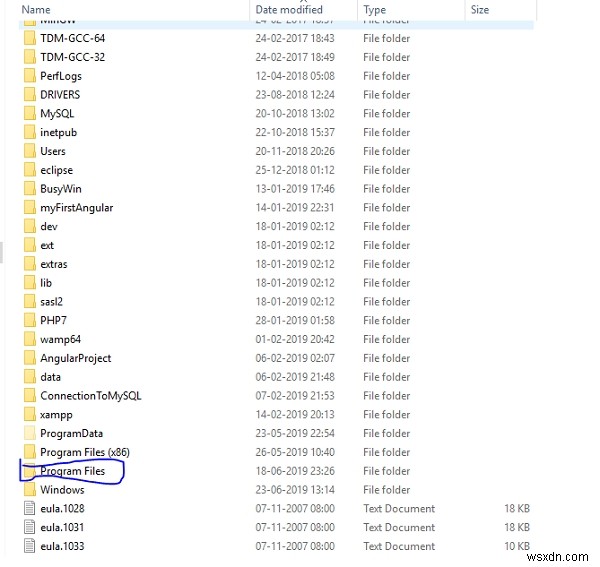600x567 pixels.
Task: Click date 20-11-2018 20:26 of Users
Action: tap(295, 151)
